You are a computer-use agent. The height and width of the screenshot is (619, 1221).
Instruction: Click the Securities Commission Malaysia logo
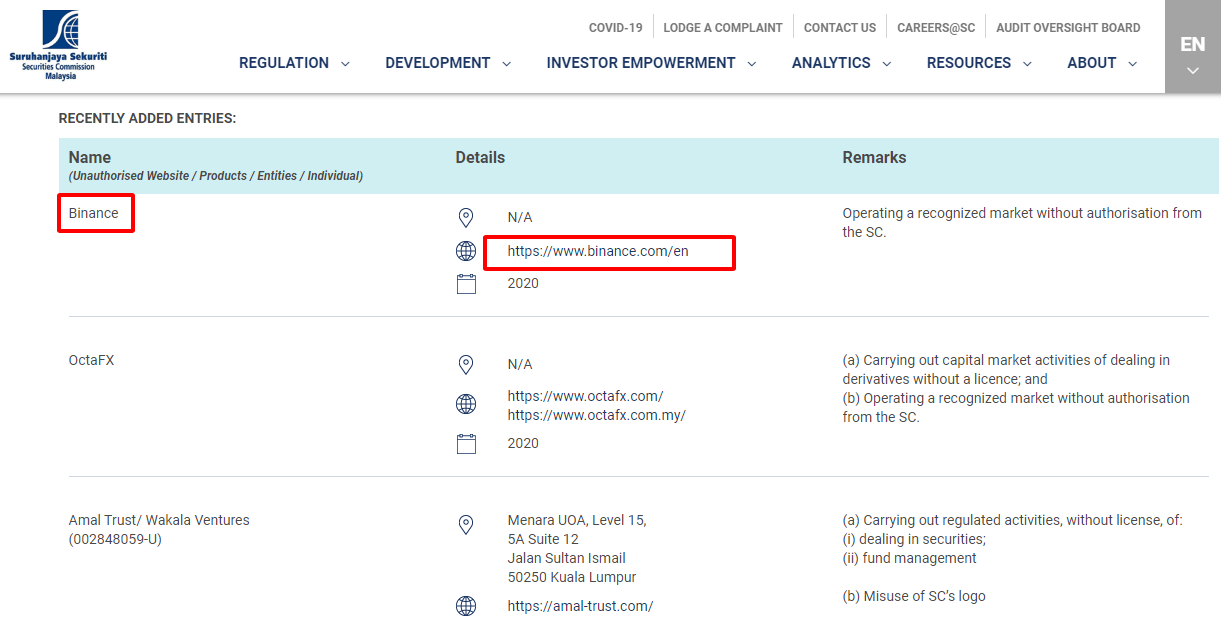pos(58,45)
